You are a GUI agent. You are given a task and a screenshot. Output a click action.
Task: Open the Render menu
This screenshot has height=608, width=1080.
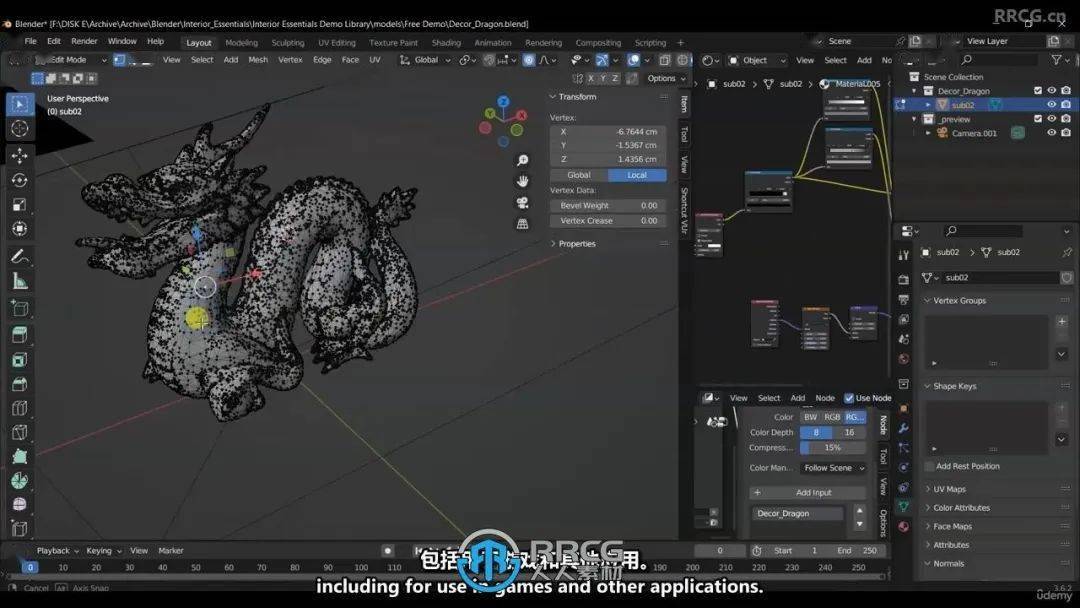[84, 41]
